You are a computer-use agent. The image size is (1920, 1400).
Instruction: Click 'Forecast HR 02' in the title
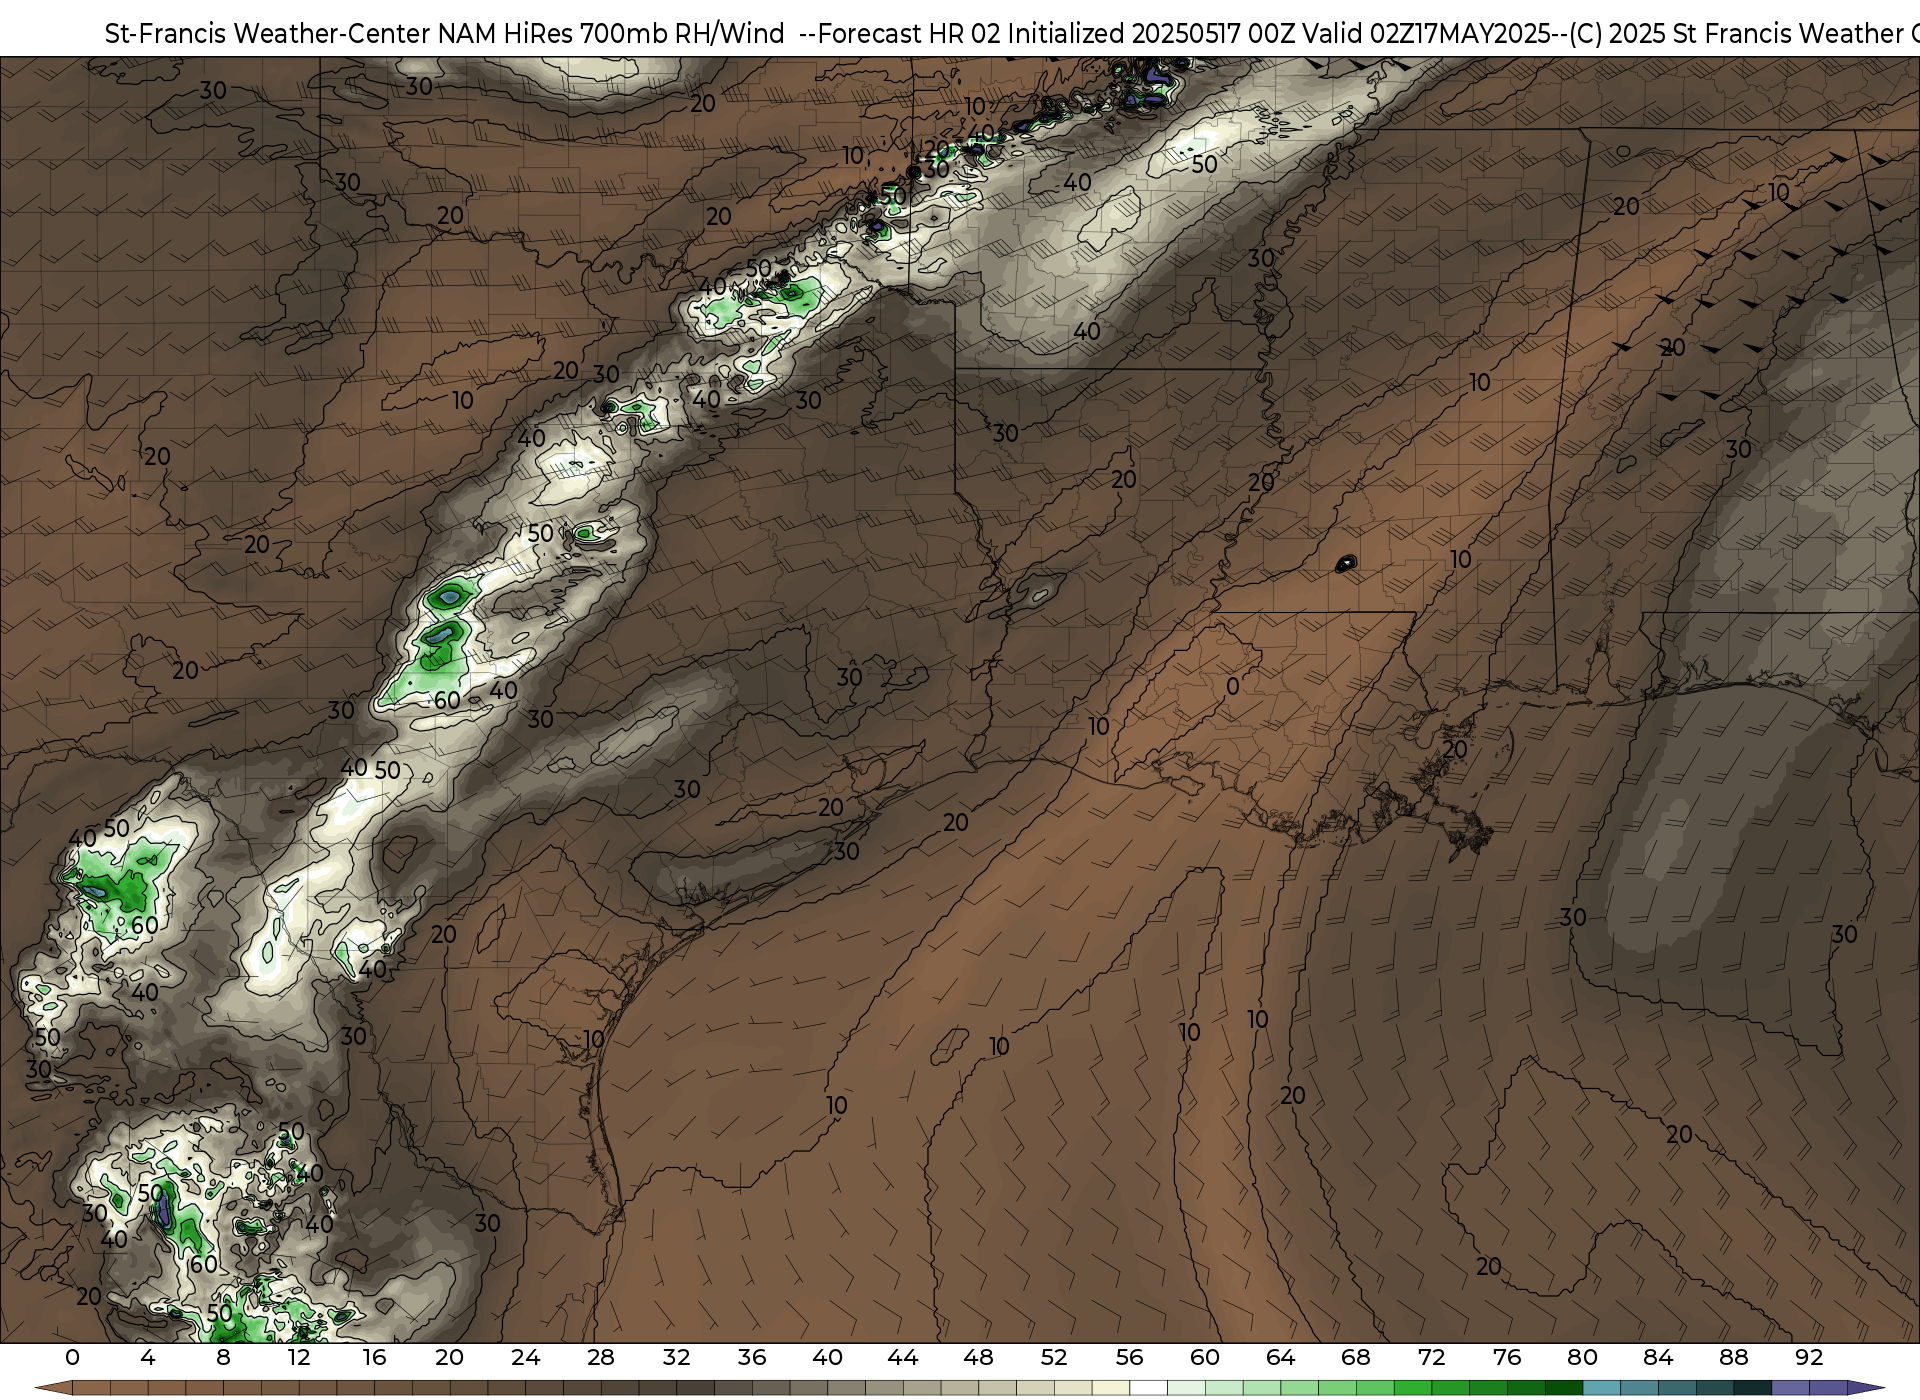point(909,34)
